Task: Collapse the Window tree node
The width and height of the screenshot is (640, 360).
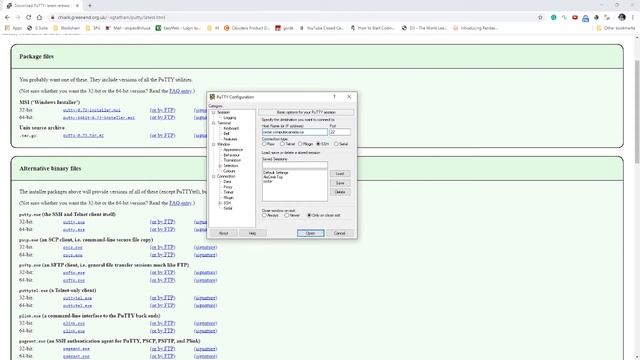Action: pos(213,144)
